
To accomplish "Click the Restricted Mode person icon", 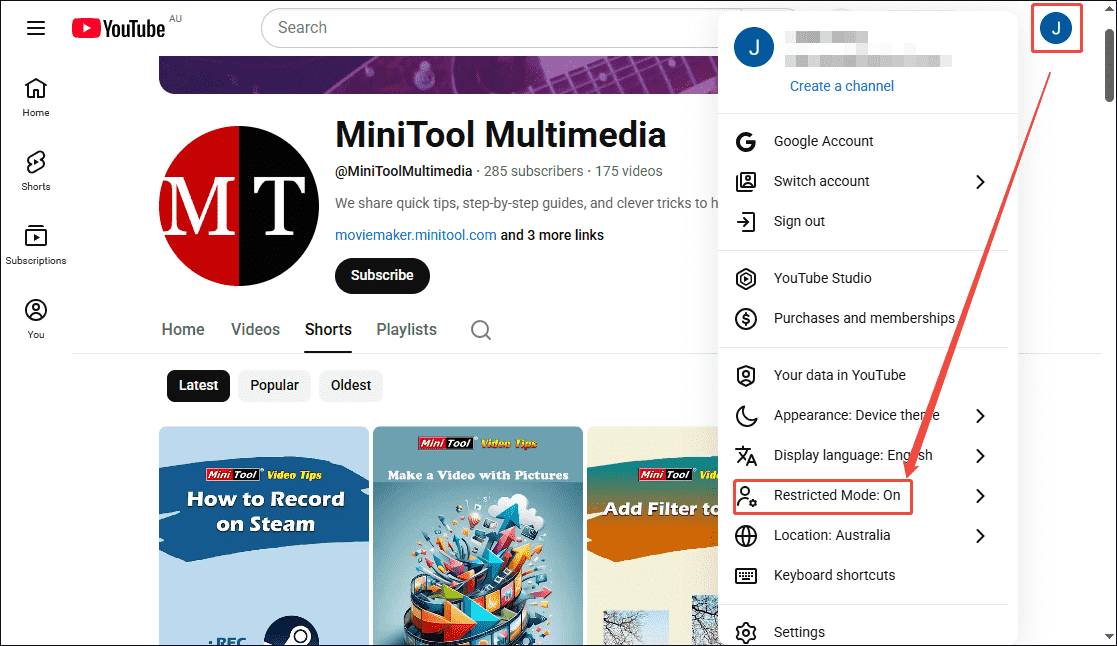I will coord(746,496).
